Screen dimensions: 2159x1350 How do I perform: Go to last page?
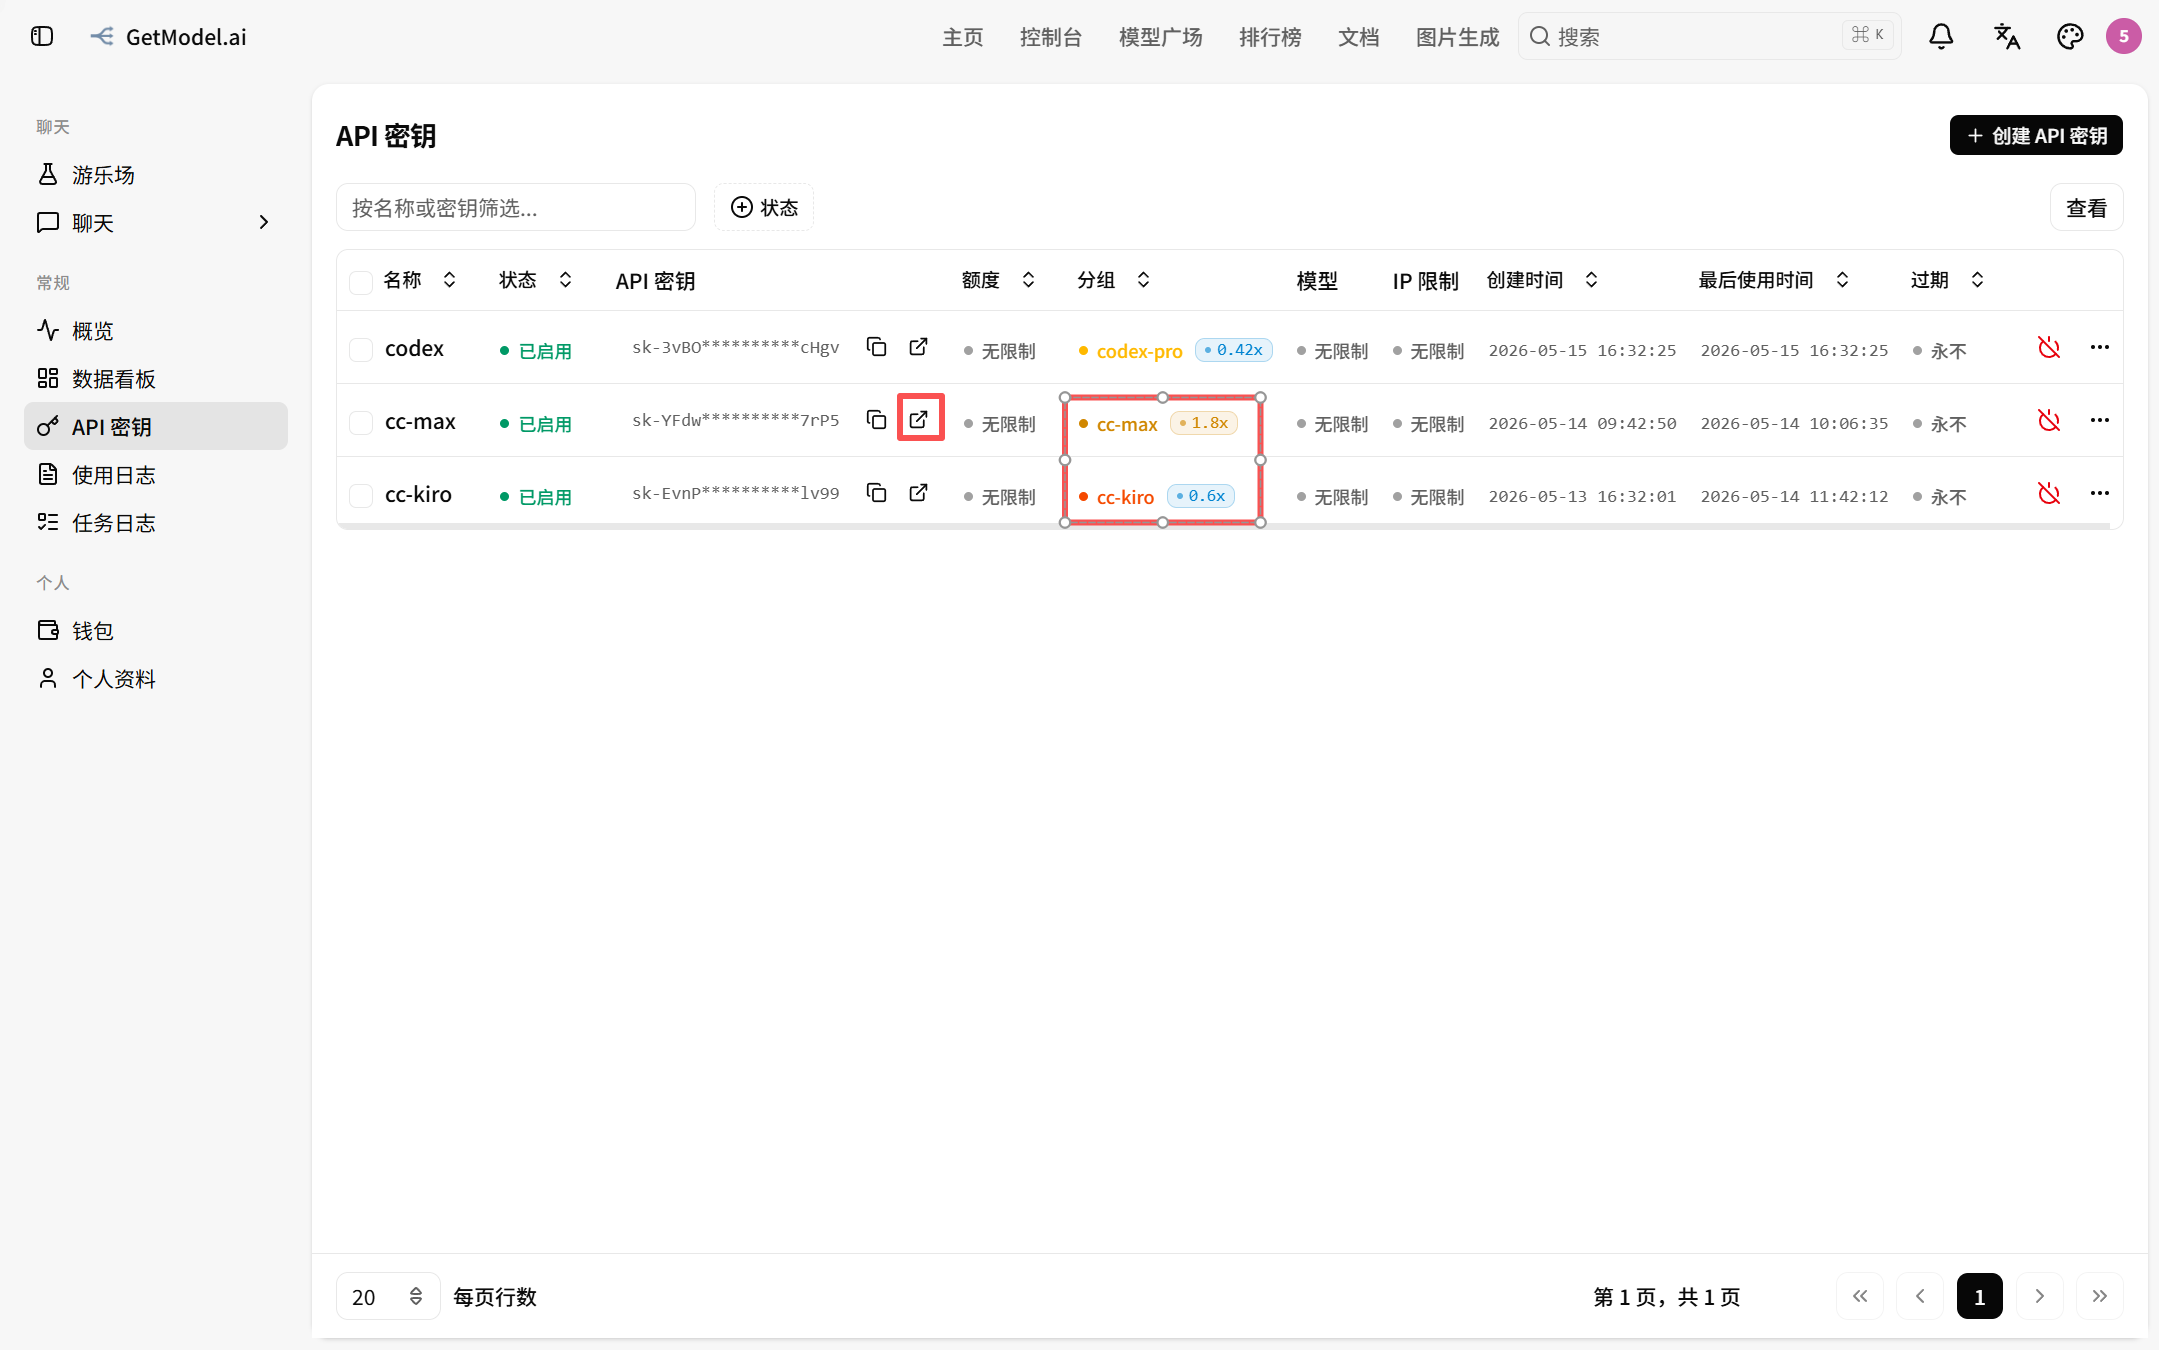(2100, 1296)
